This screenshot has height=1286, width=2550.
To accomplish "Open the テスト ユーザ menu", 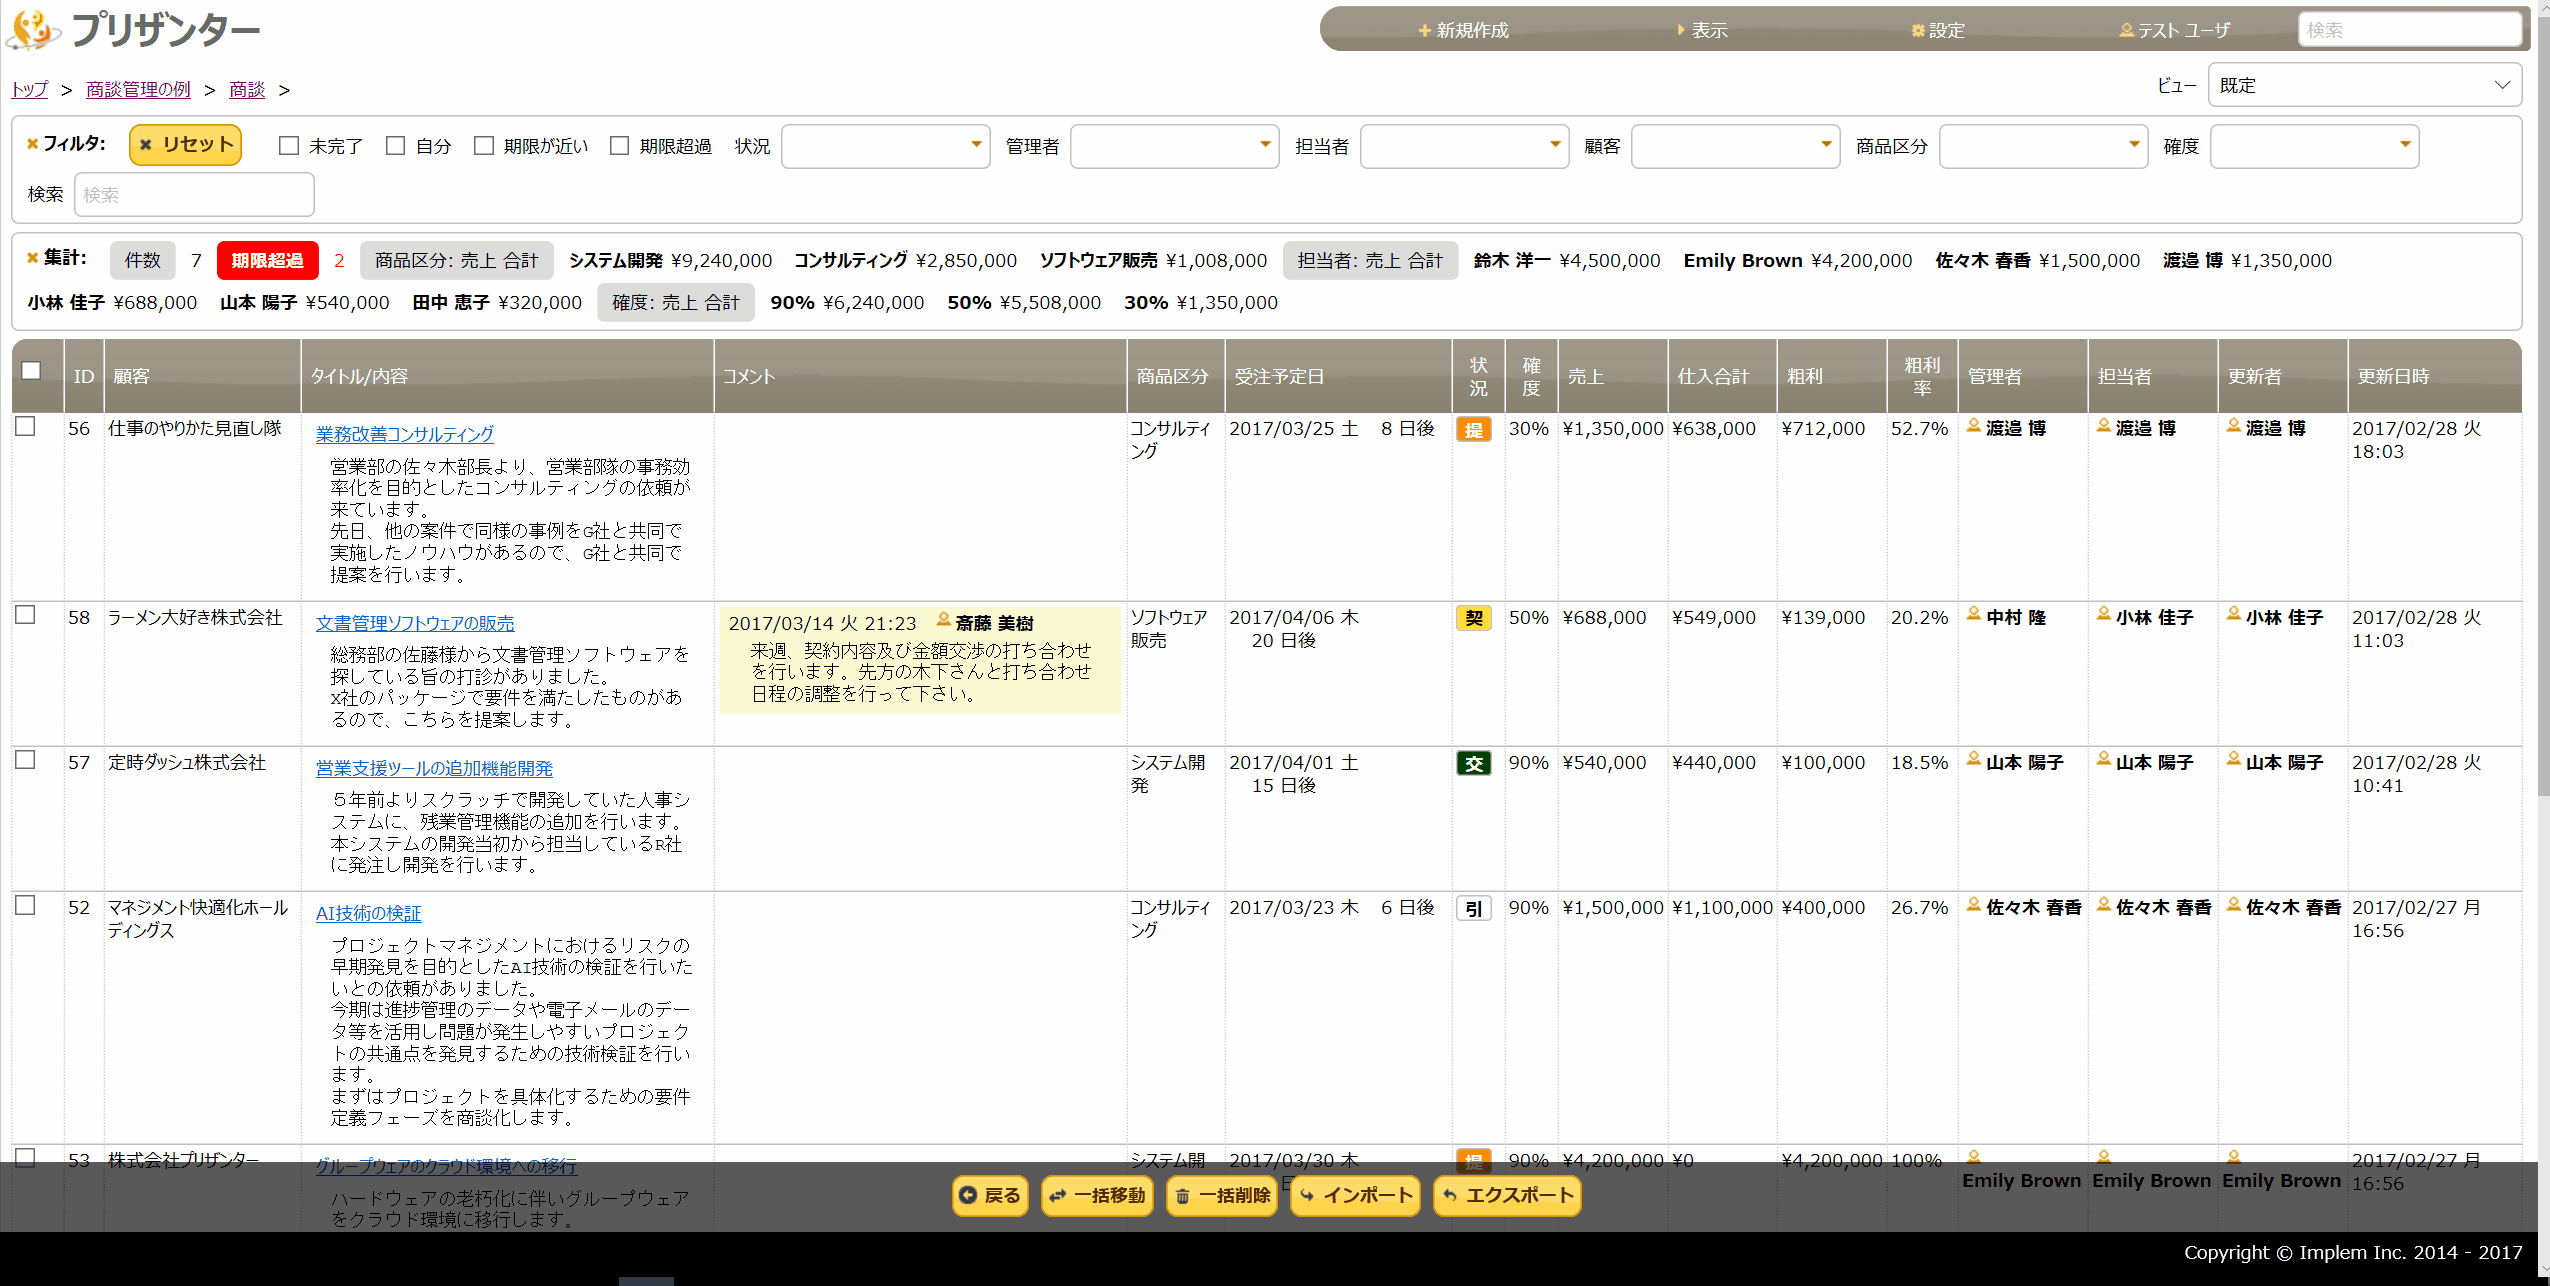I will [x=2174, y=31].
